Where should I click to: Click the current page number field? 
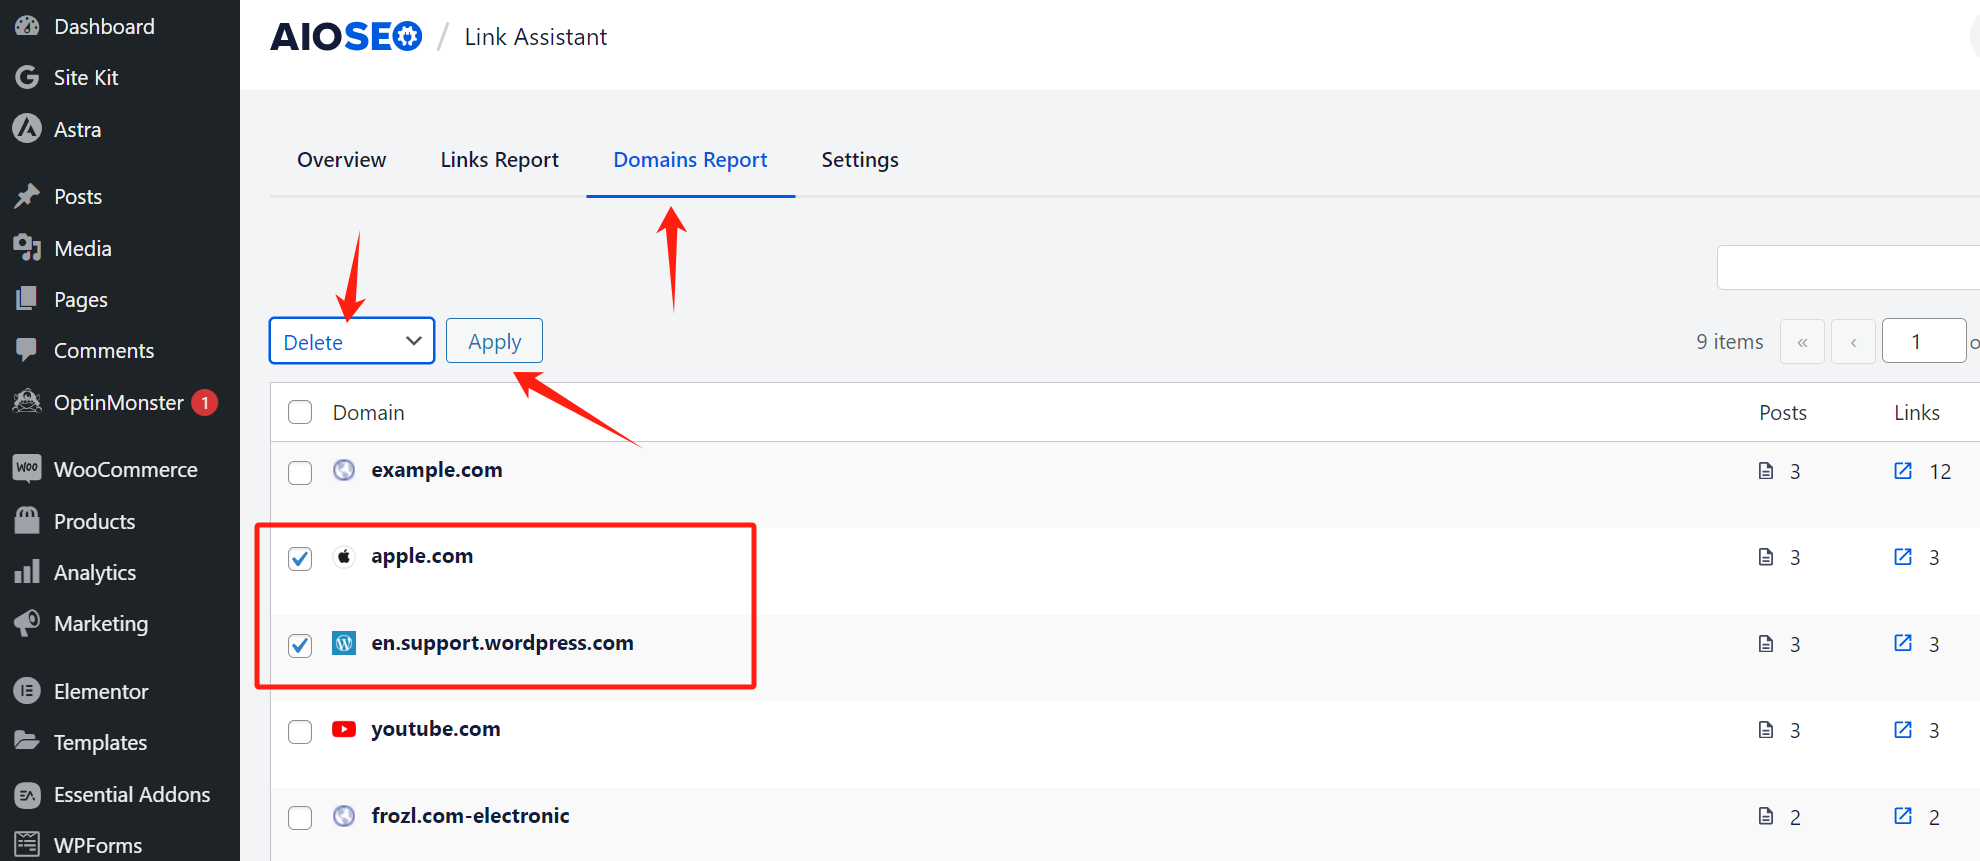[1922, 341]
